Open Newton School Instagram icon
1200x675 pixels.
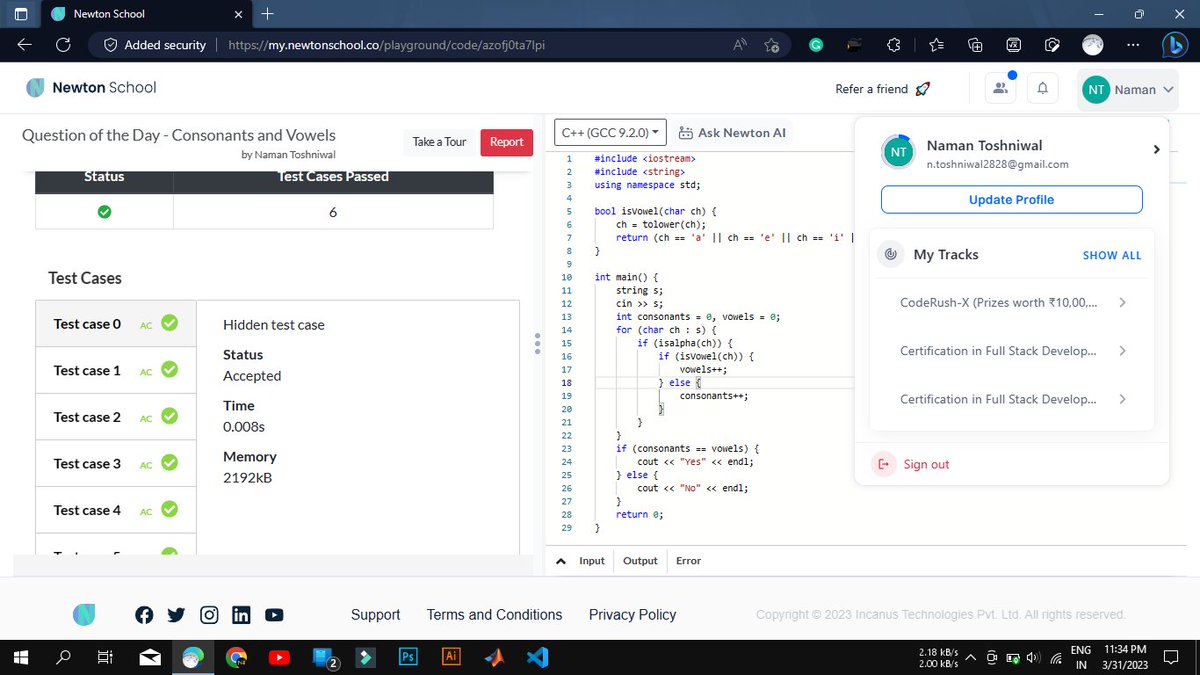pos(209,615)
